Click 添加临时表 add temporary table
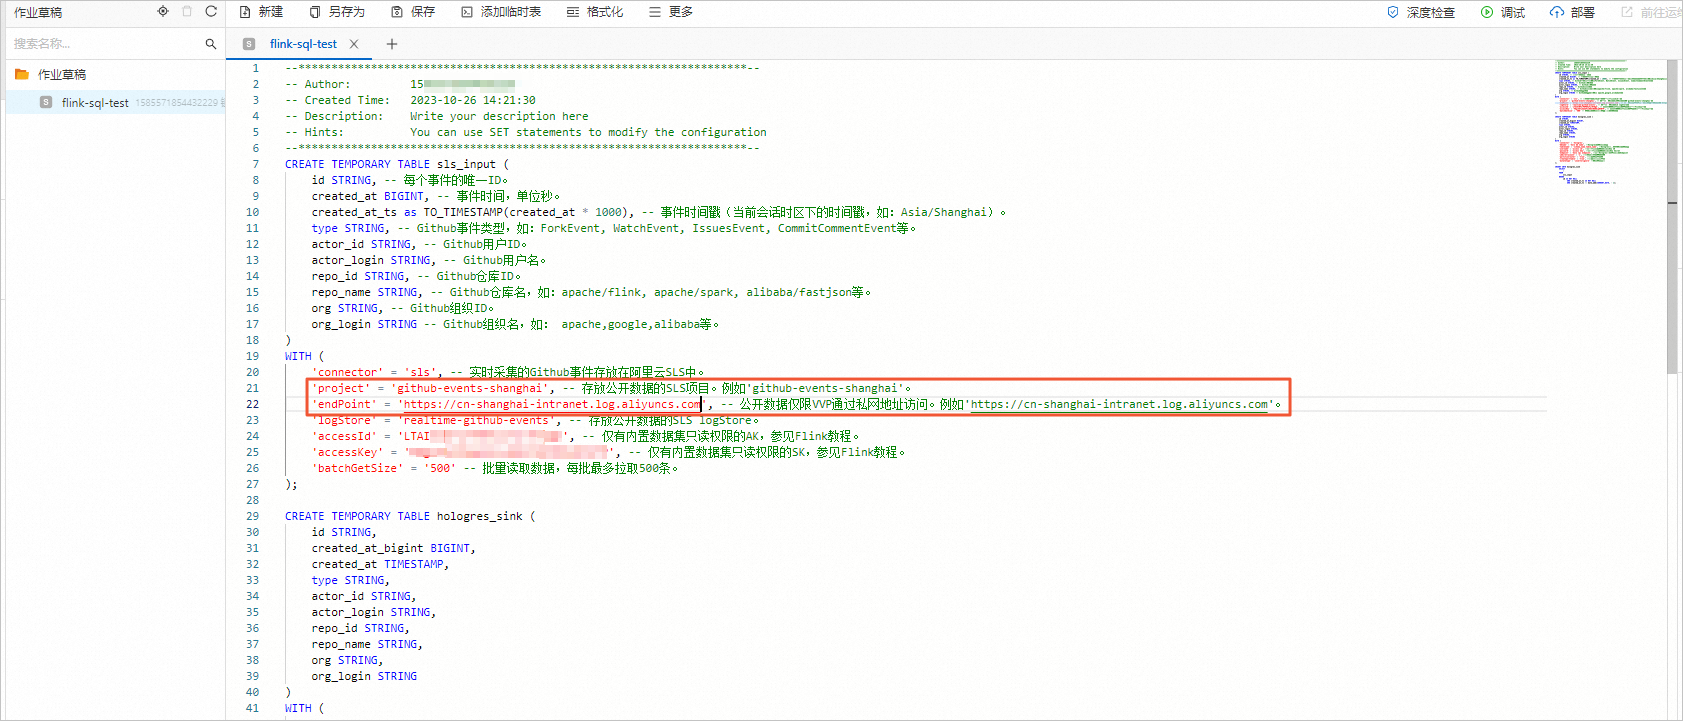Image resolution: width=1683 pixels, height=721 pixels. click(501, 12)
